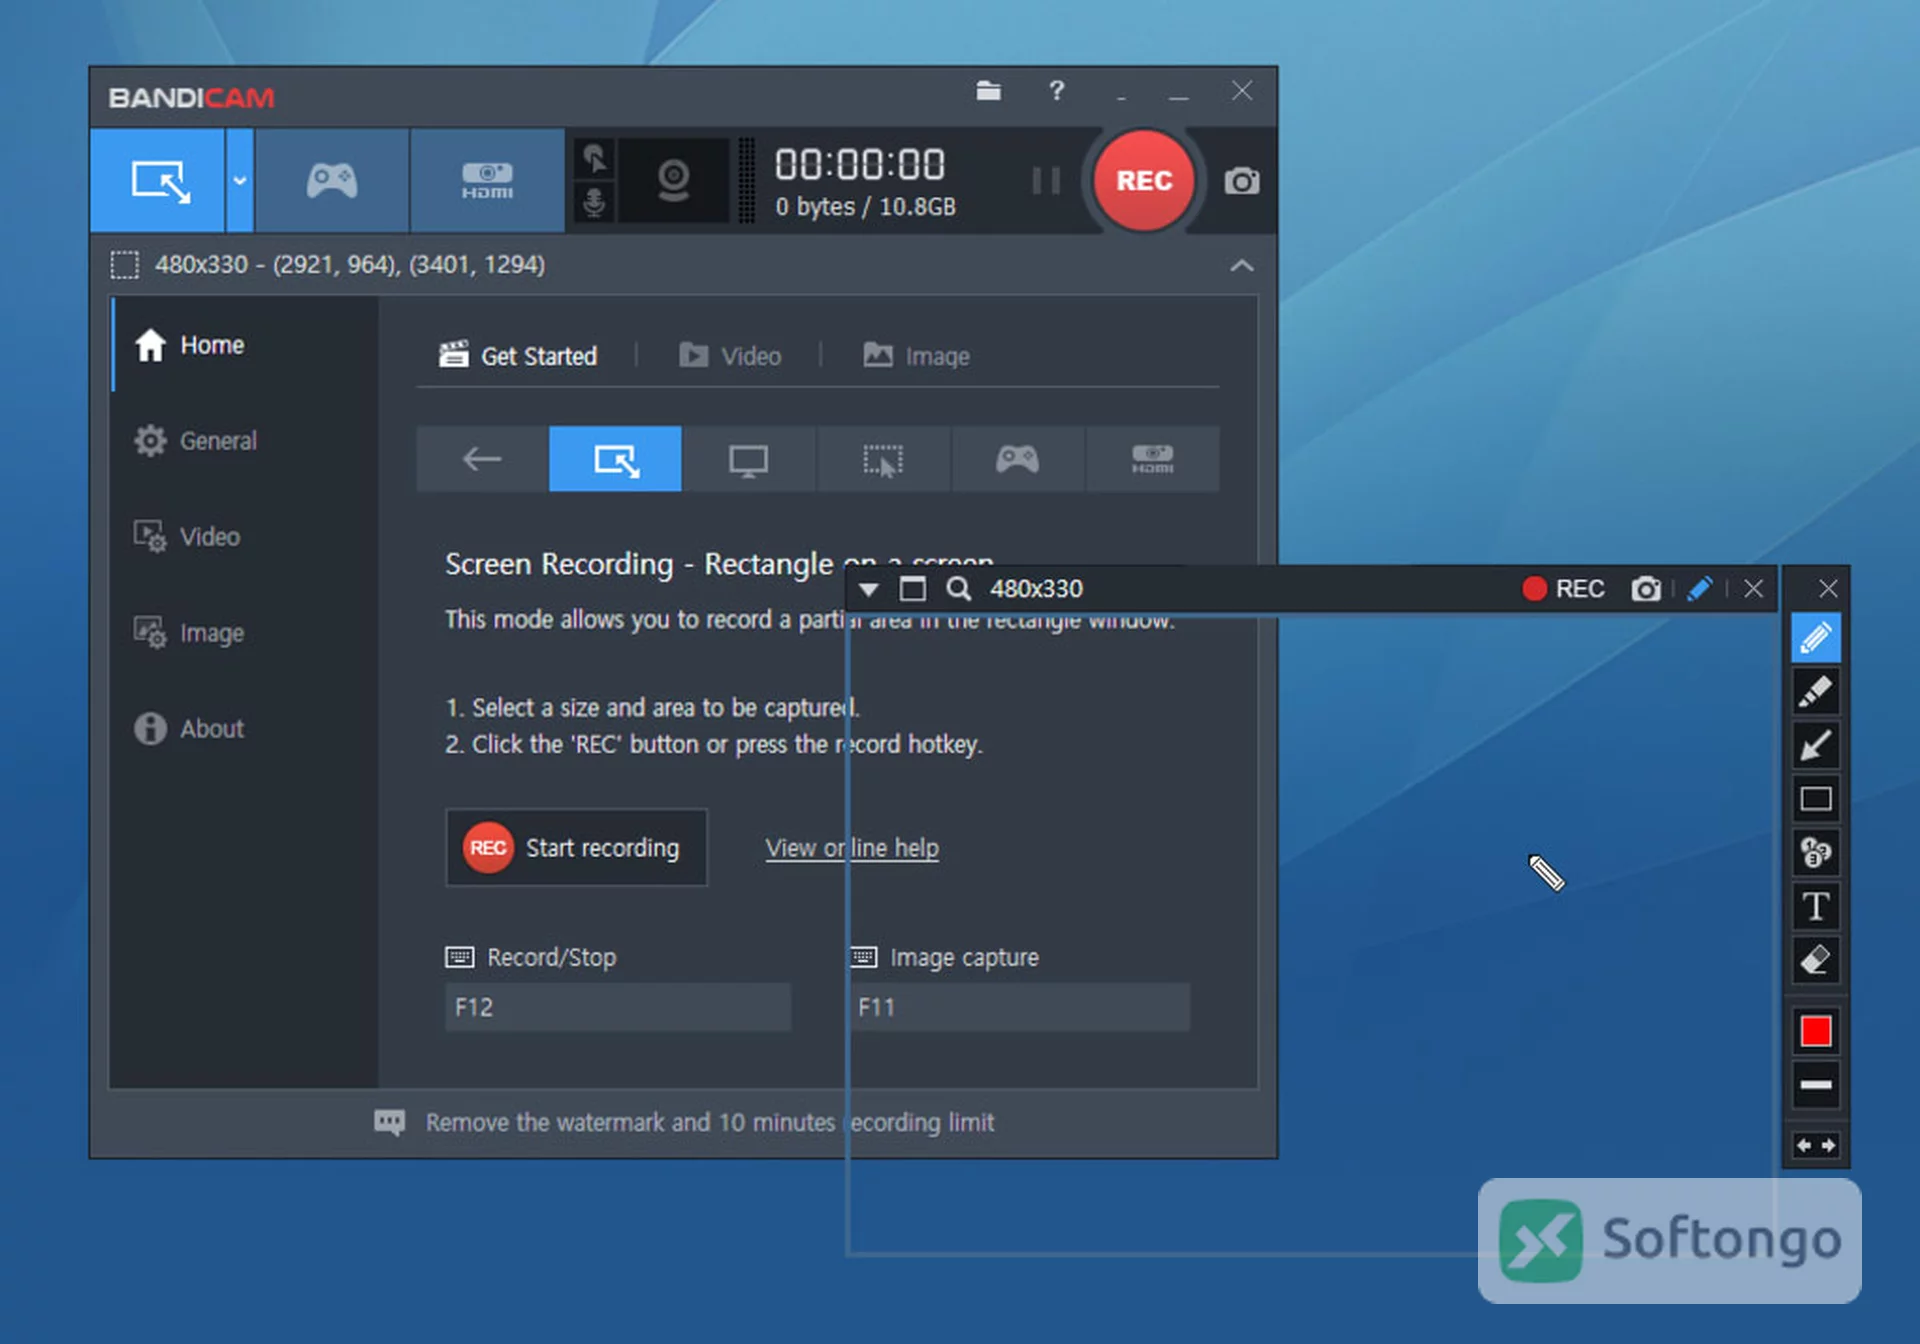Screen dimensions: 1920x1344
Task: Open the output folder icon
Action: click(988, 91)
